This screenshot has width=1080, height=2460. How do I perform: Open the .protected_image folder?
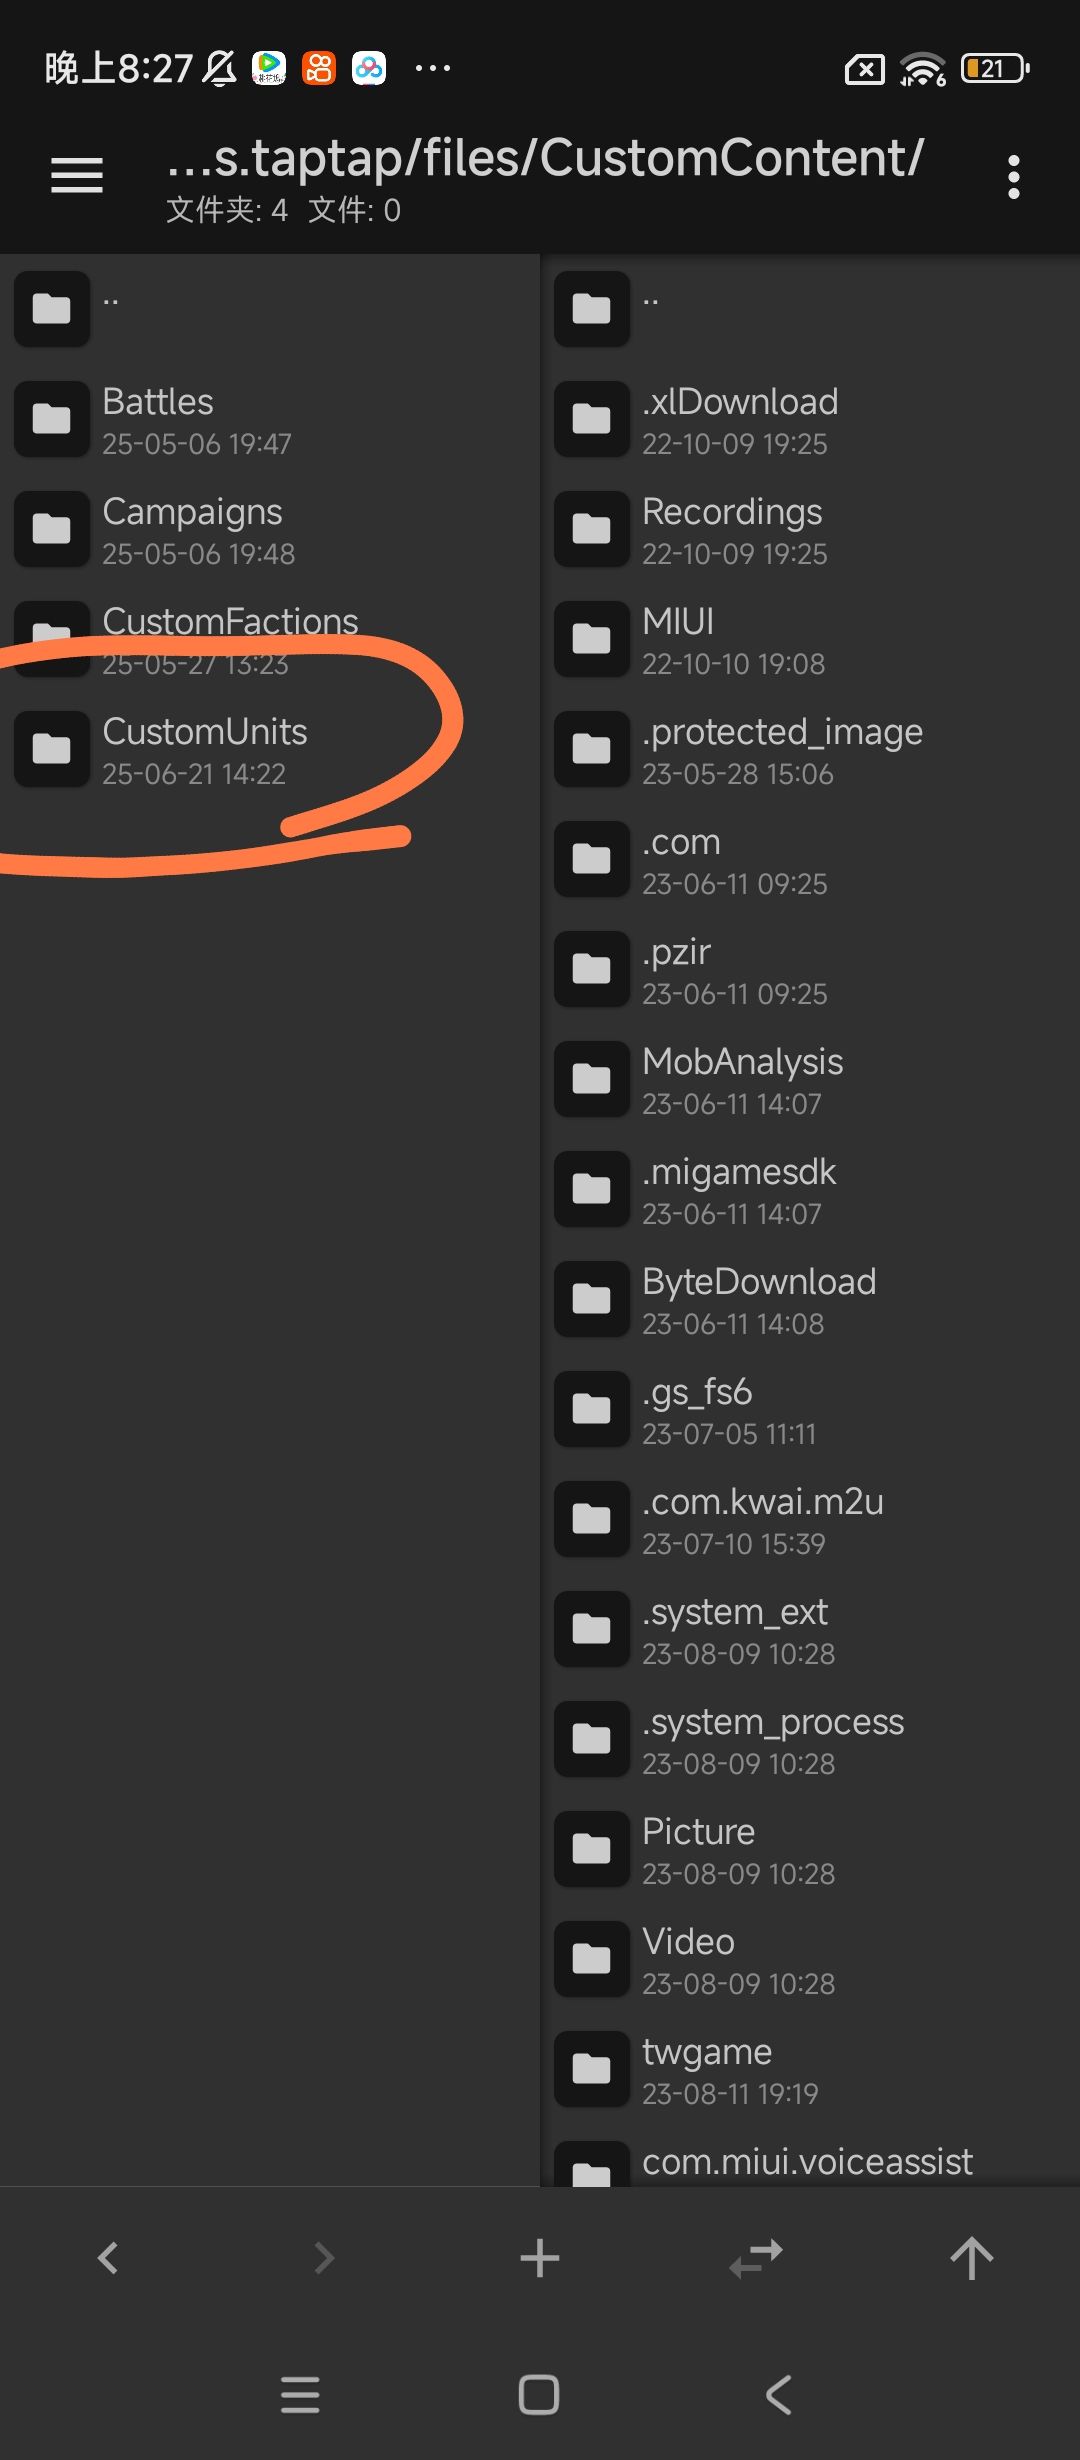point(782,749)
